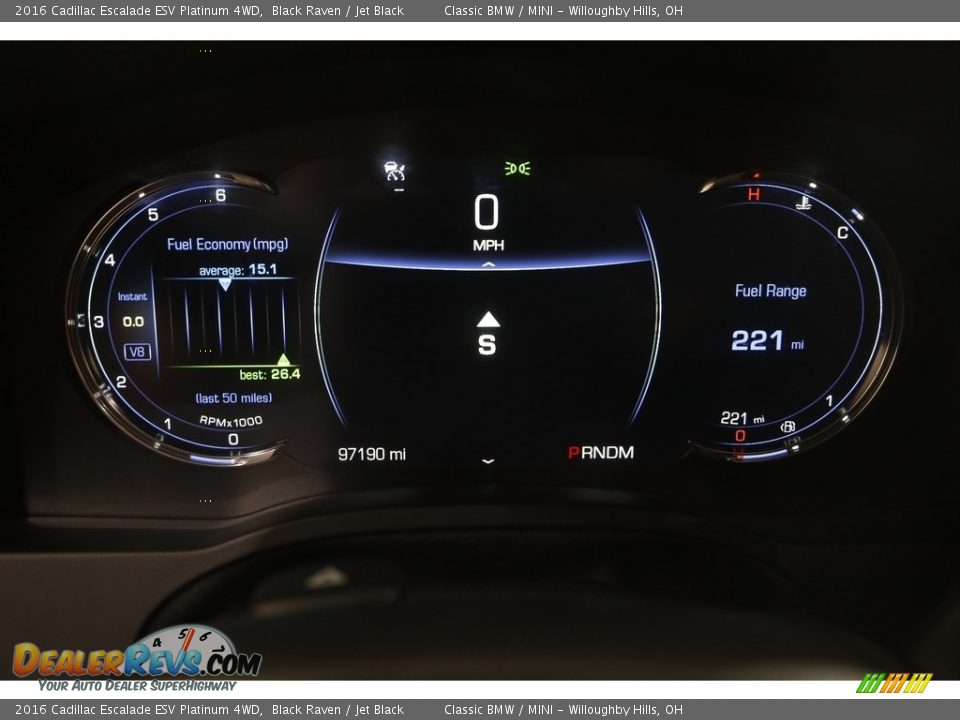Viewport: 960px width, 720px height.
Task: Select the fuel economy history bar graph
Action: coord(230,322)
